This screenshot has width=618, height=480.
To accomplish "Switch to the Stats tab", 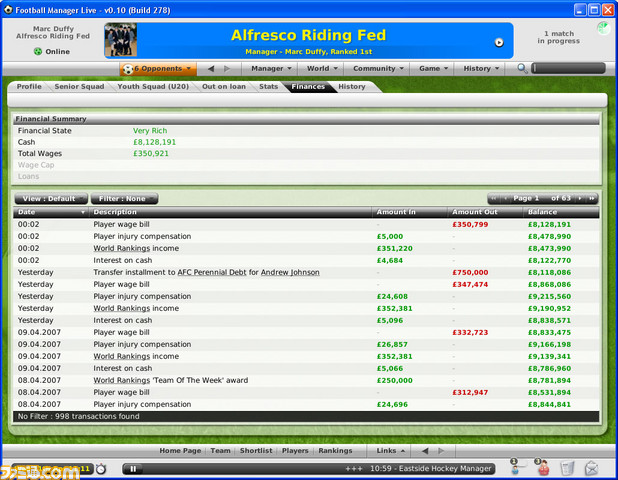I will (268, 87).
